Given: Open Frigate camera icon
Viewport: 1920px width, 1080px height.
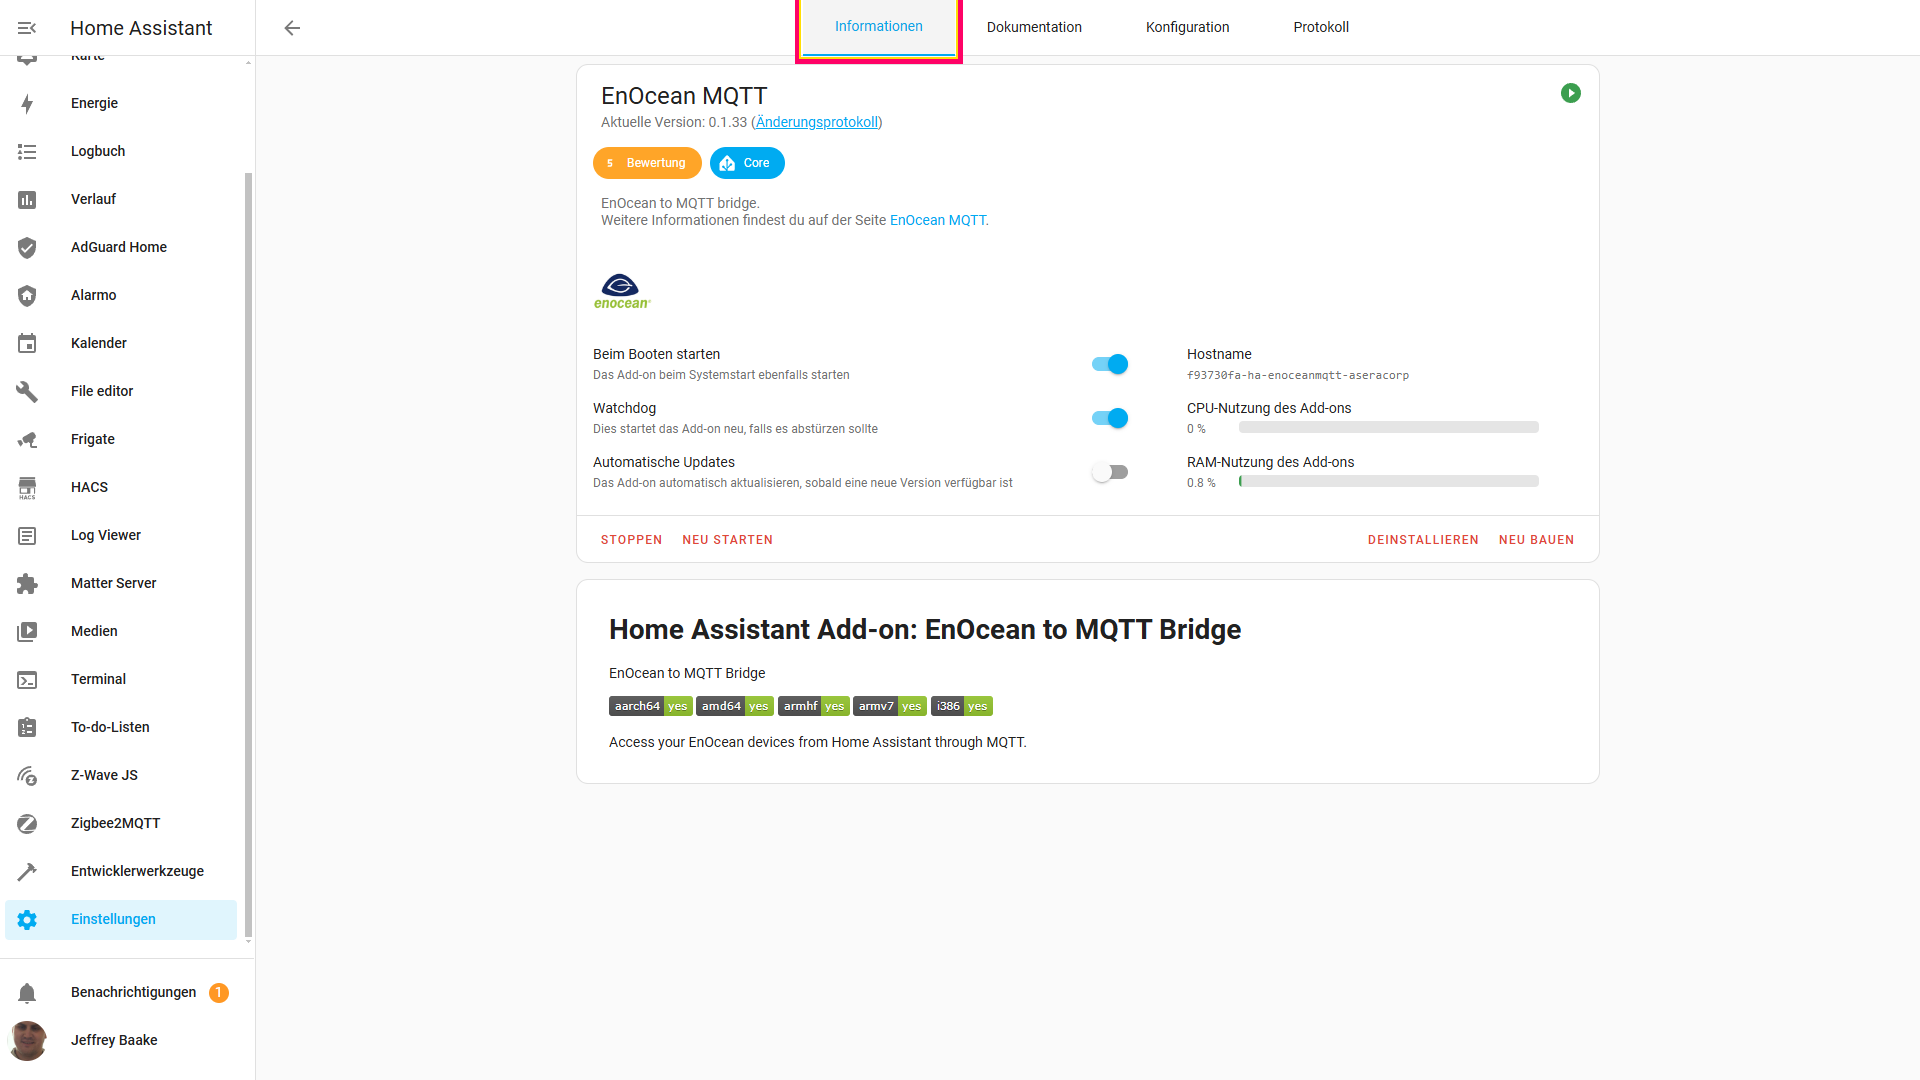Looking at the screenshot, I should point(27,440).
